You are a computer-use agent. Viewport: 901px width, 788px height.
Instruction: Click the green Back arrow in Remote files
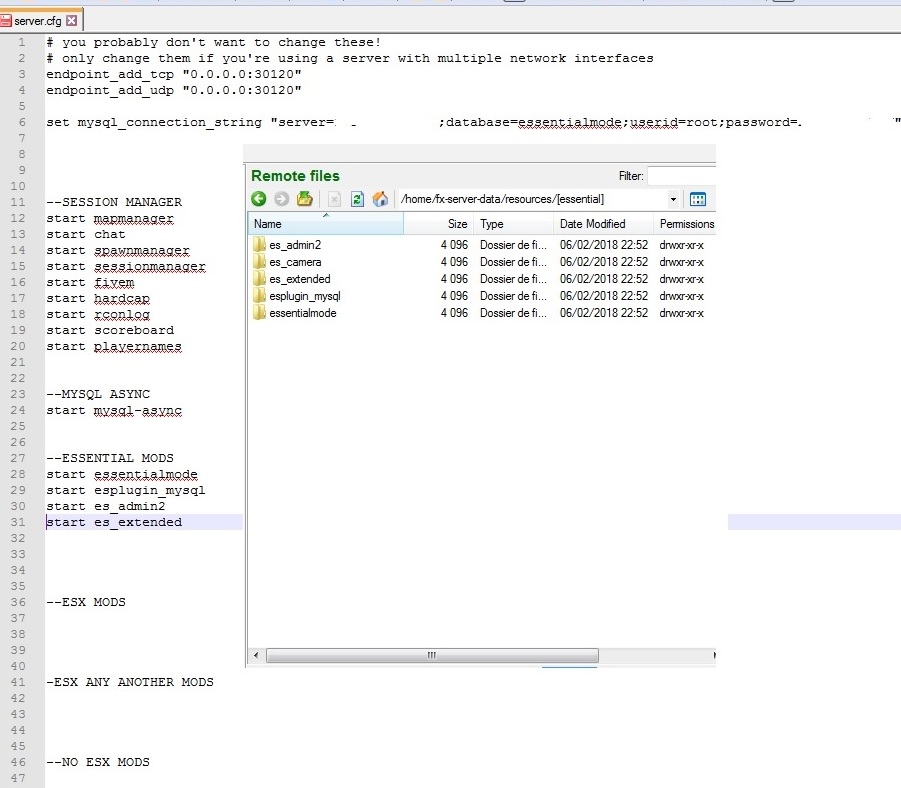click(x=259, y=199)
